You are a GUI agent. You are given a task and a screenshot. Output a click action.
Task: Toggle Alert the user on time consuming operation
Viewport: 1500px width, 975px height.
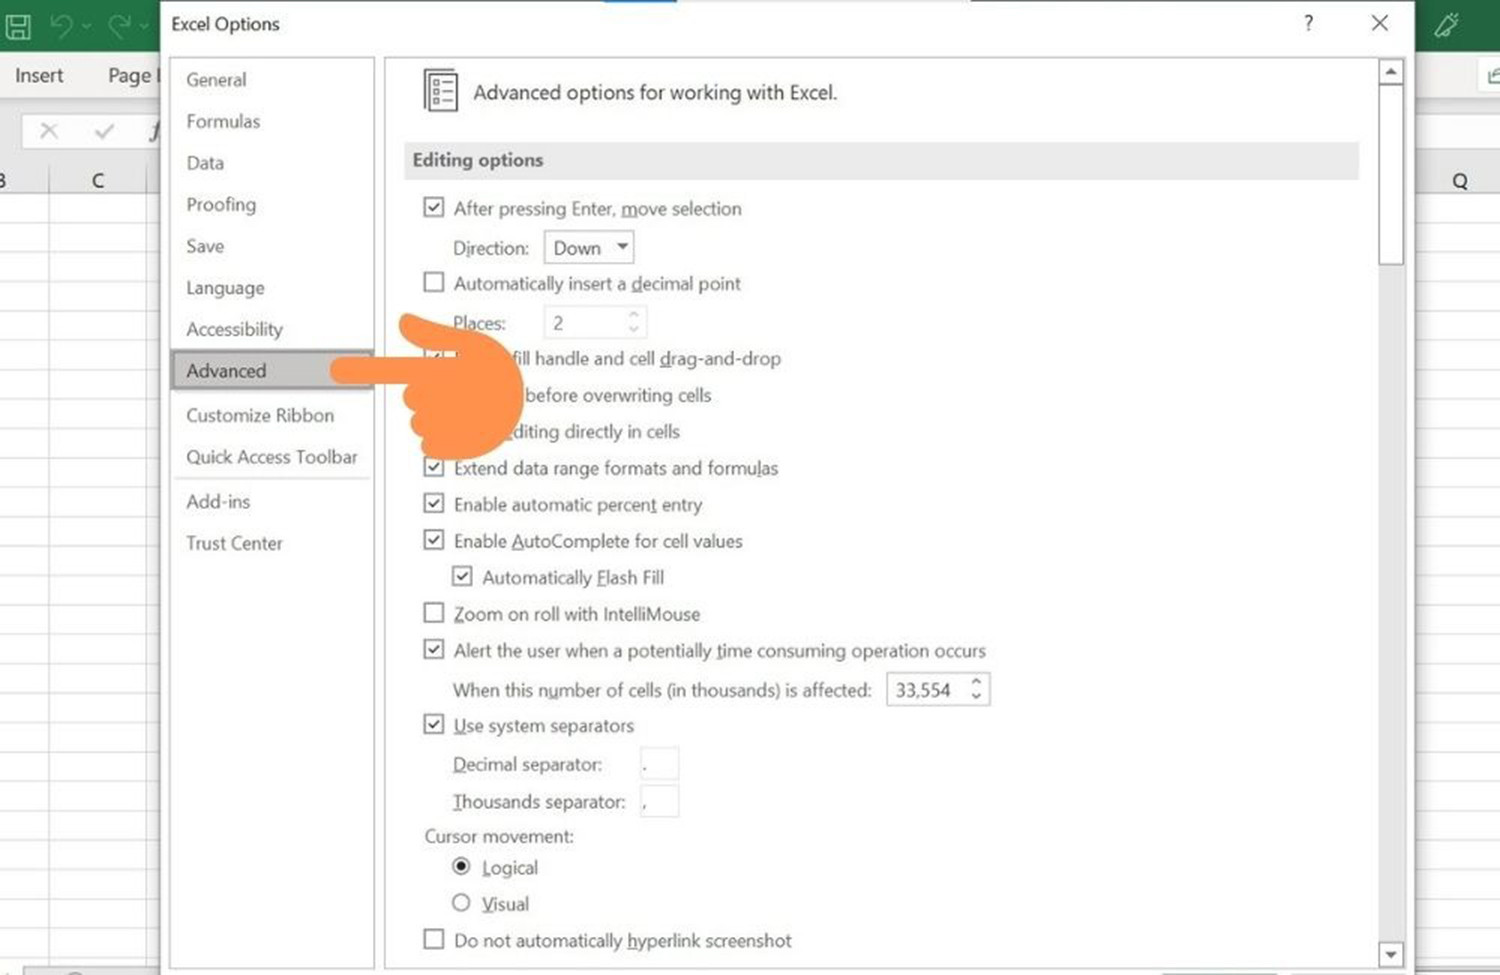click(434, 650)
